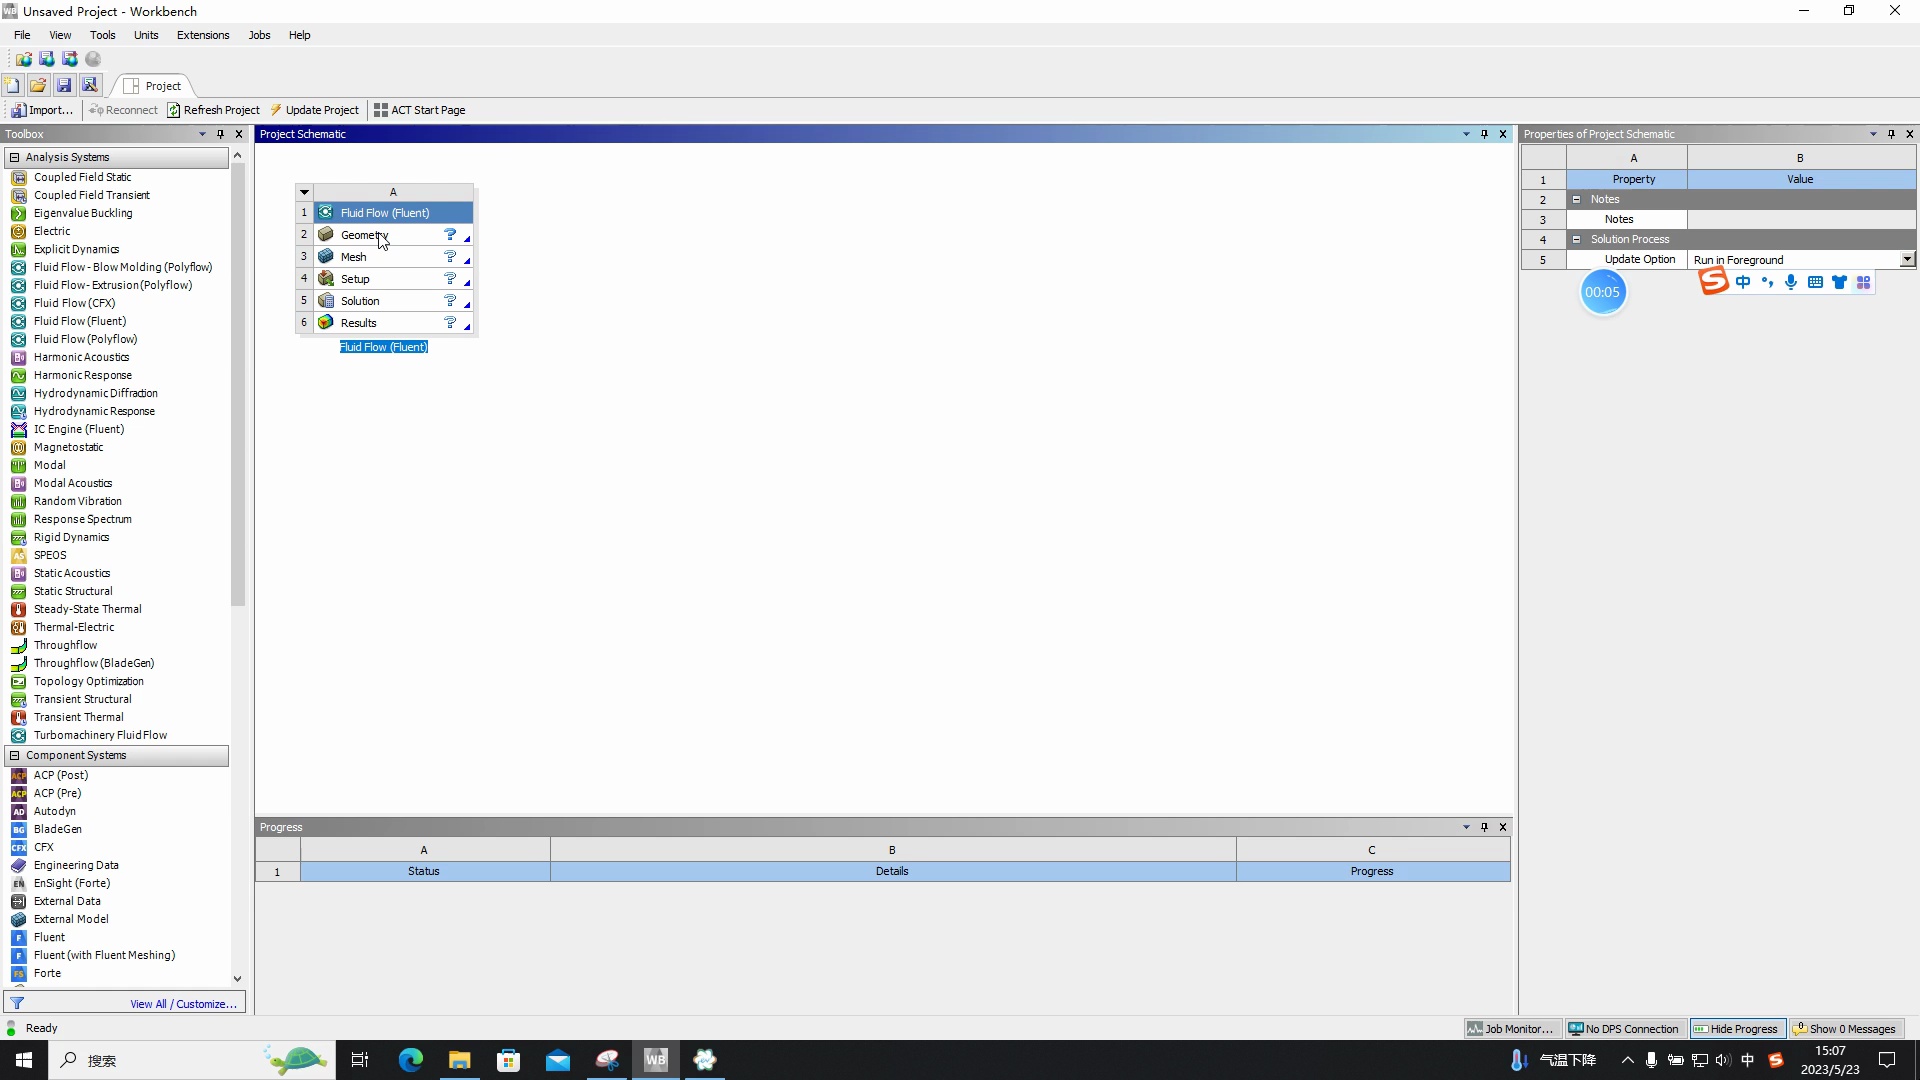Image resolution: width=1920 pixels, height=1080 pixels.
Task: Open the Units menu
Action: pos(146,35)
